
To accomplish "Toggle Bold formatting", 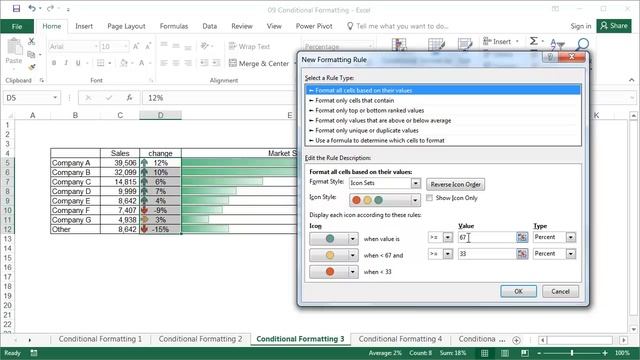I will point(54,63).
